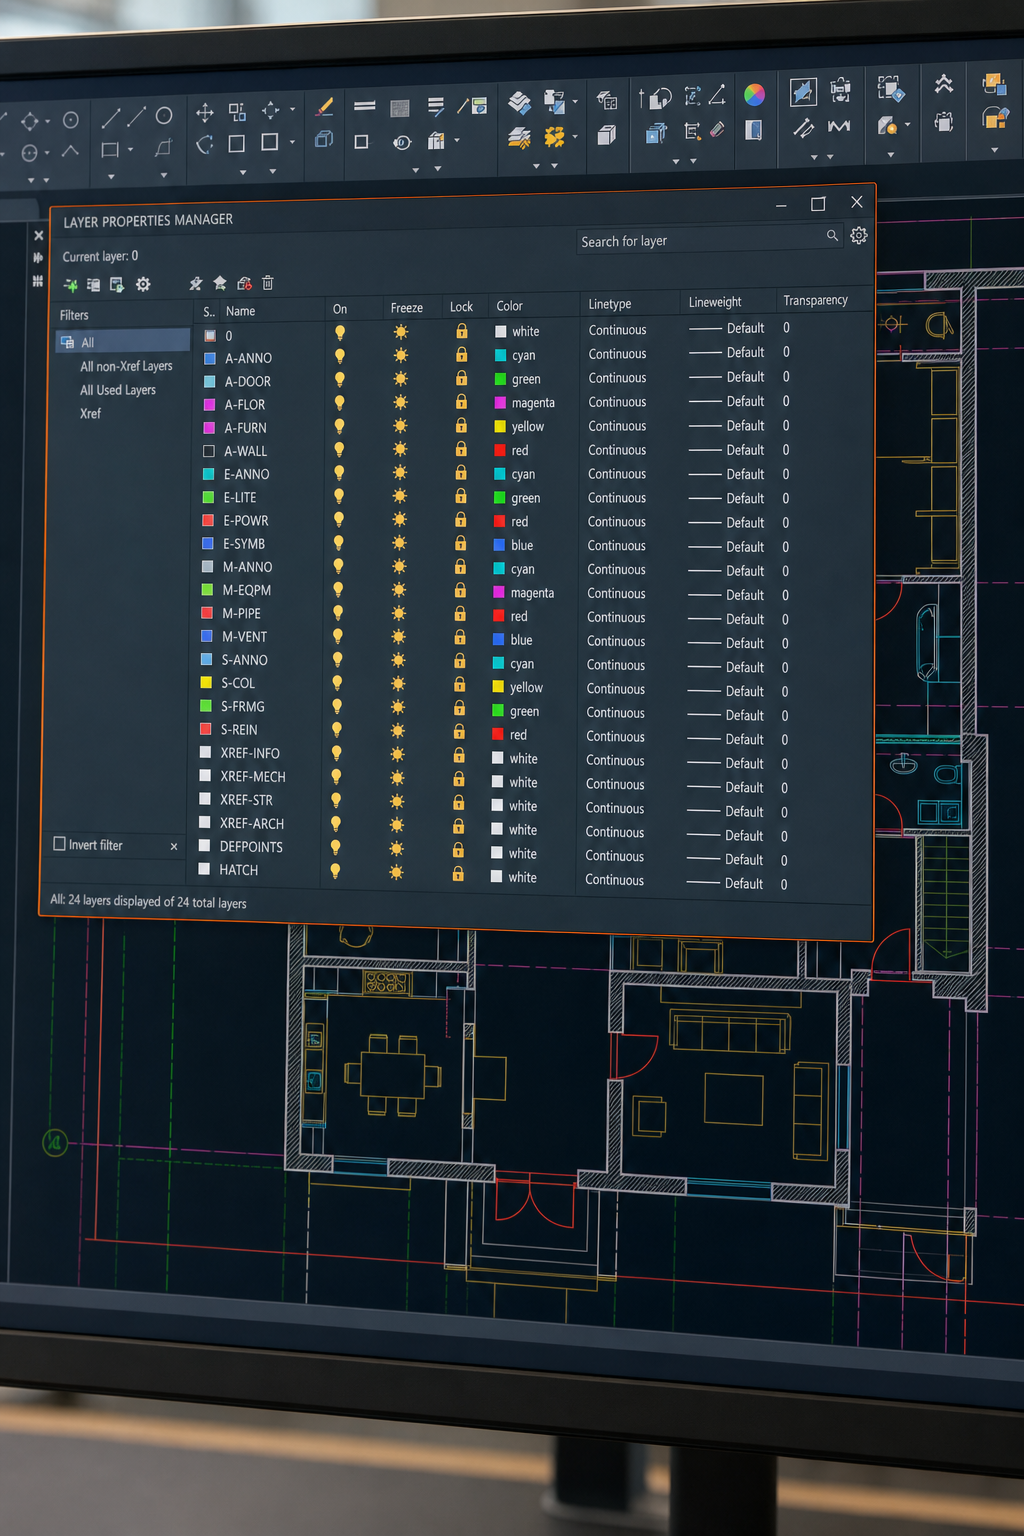
Task: Select the Xref filter in Filters
Action: point(90,413)
